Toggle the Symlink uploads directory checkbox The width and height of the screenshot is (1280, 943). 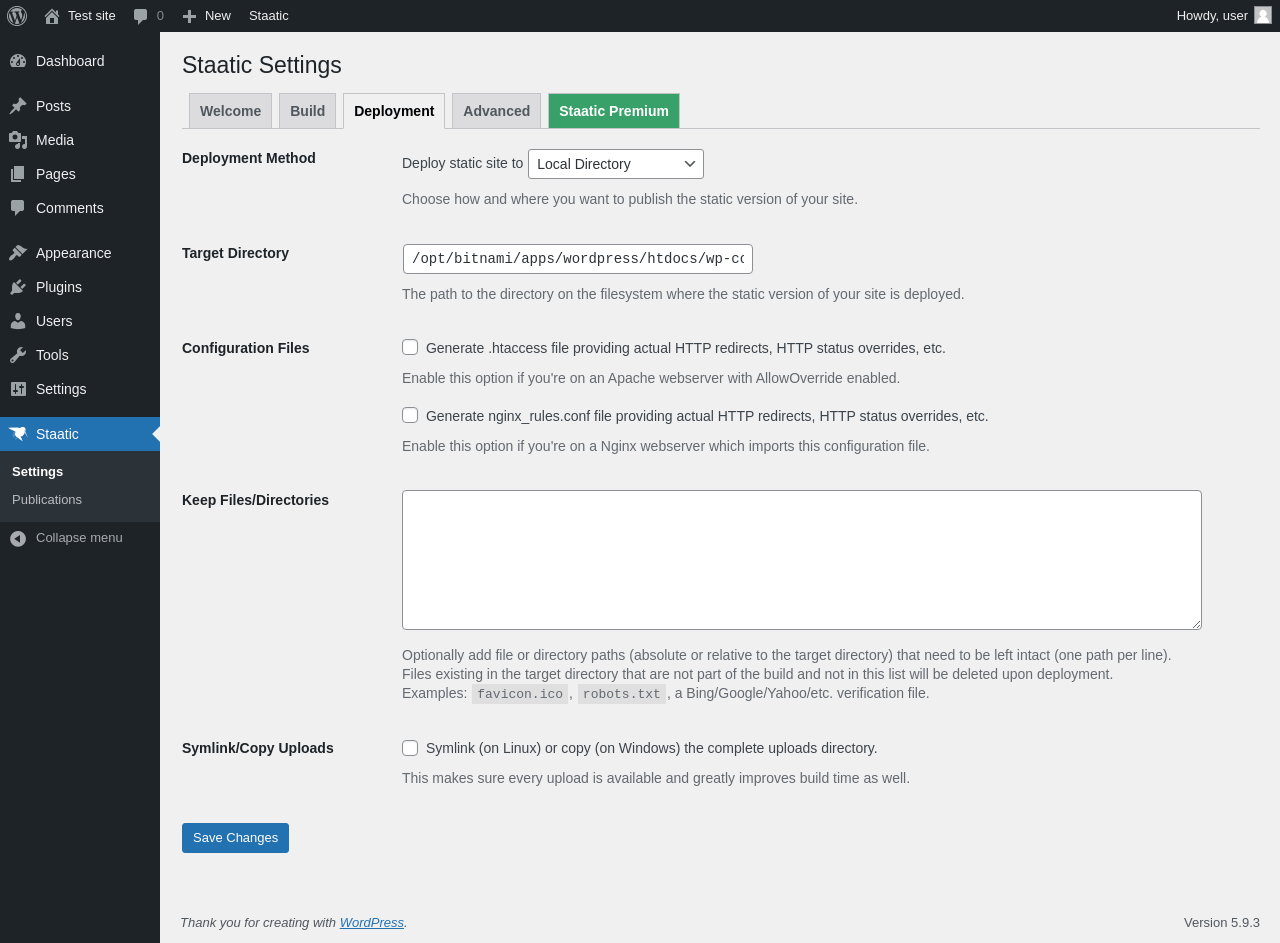click(x=410, y=747)
